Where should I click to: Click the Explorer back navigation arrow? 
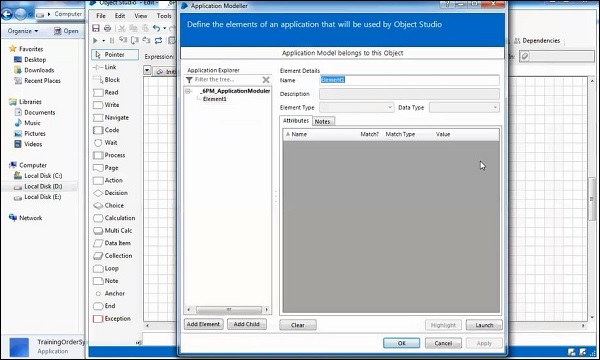(7, 15)
